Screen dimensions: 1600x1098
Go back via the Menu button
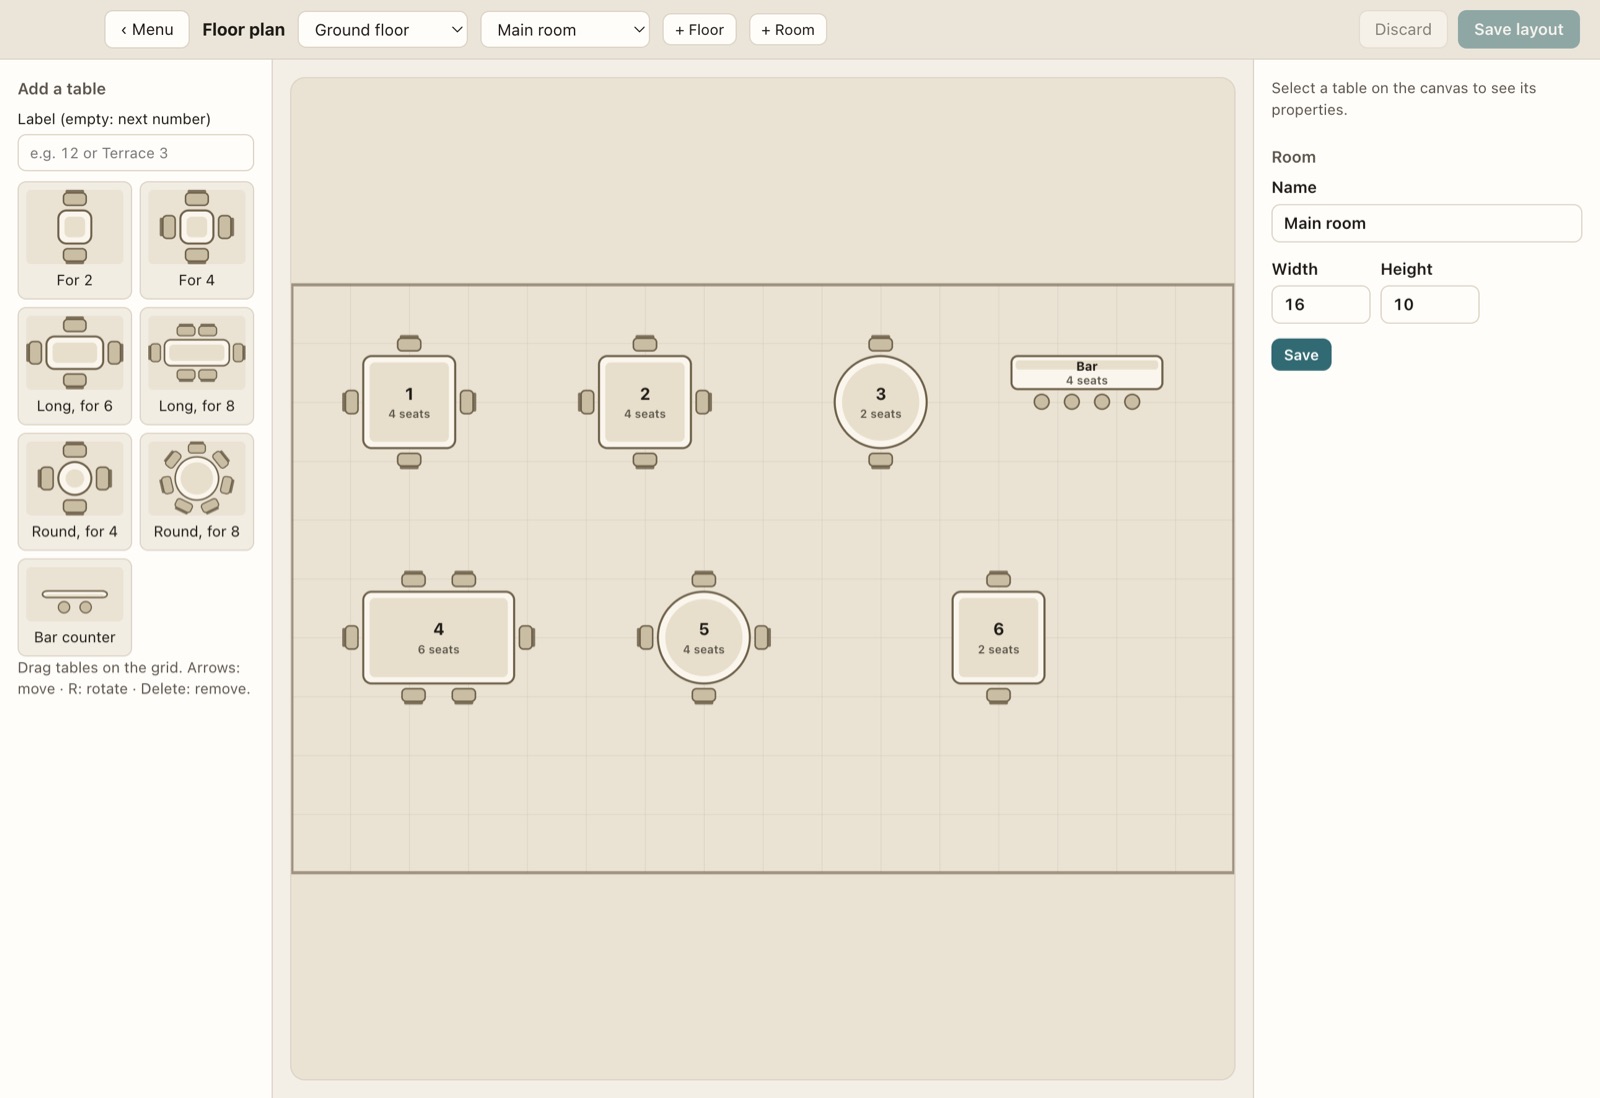coord(147,30)
